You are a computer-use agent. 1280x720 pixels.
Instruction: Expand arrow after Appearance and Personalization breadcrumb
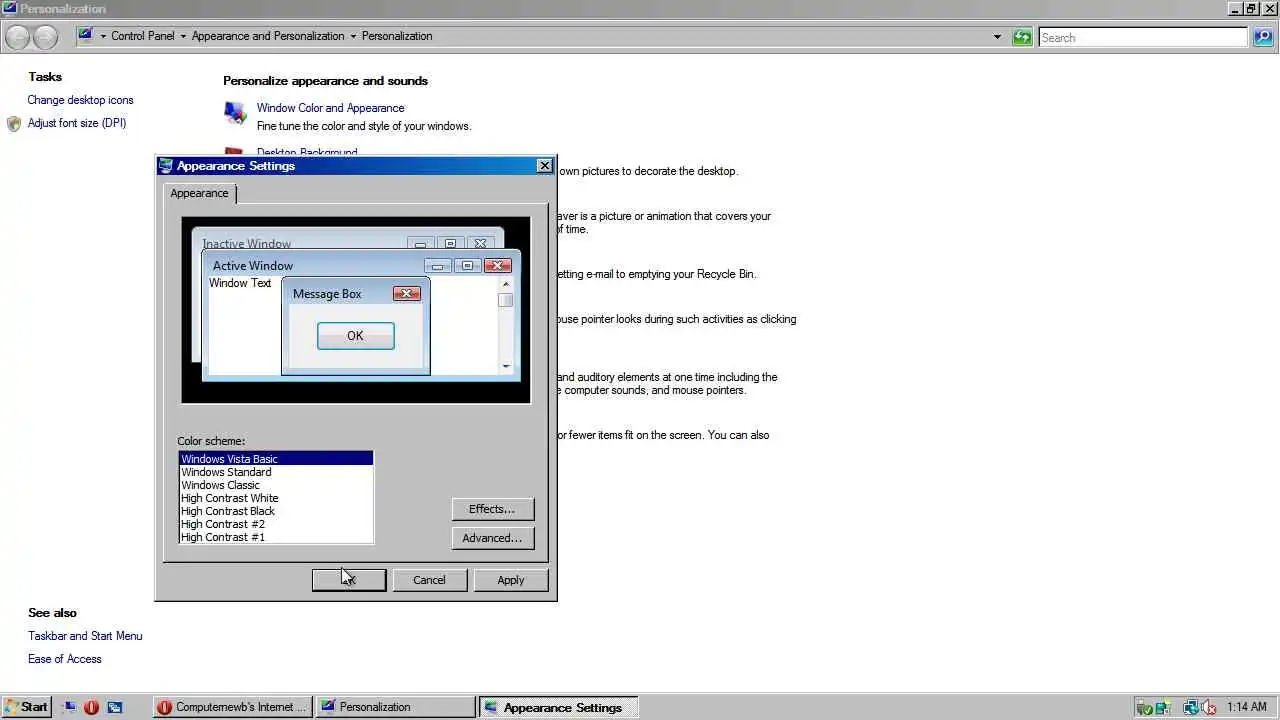[353, 36]
